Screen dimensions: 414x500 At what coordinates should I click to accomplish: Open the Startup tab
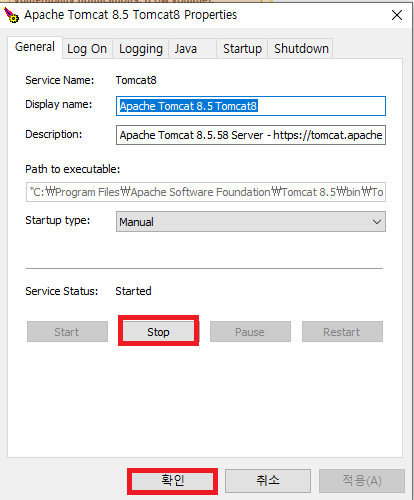pyautogui.click(x=242, y=49)
